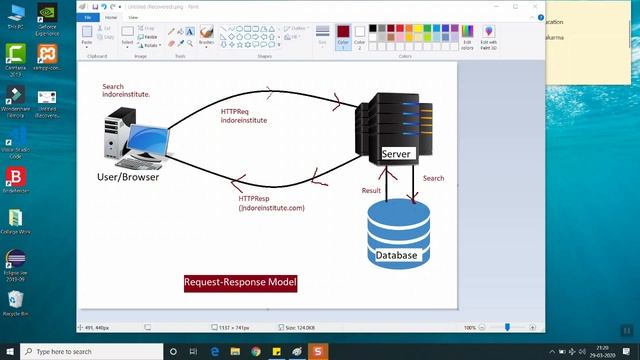The width and height of the screenshot is (640, 360).
Task: Open Paint Help question mark icon
Action: point(541,18)
